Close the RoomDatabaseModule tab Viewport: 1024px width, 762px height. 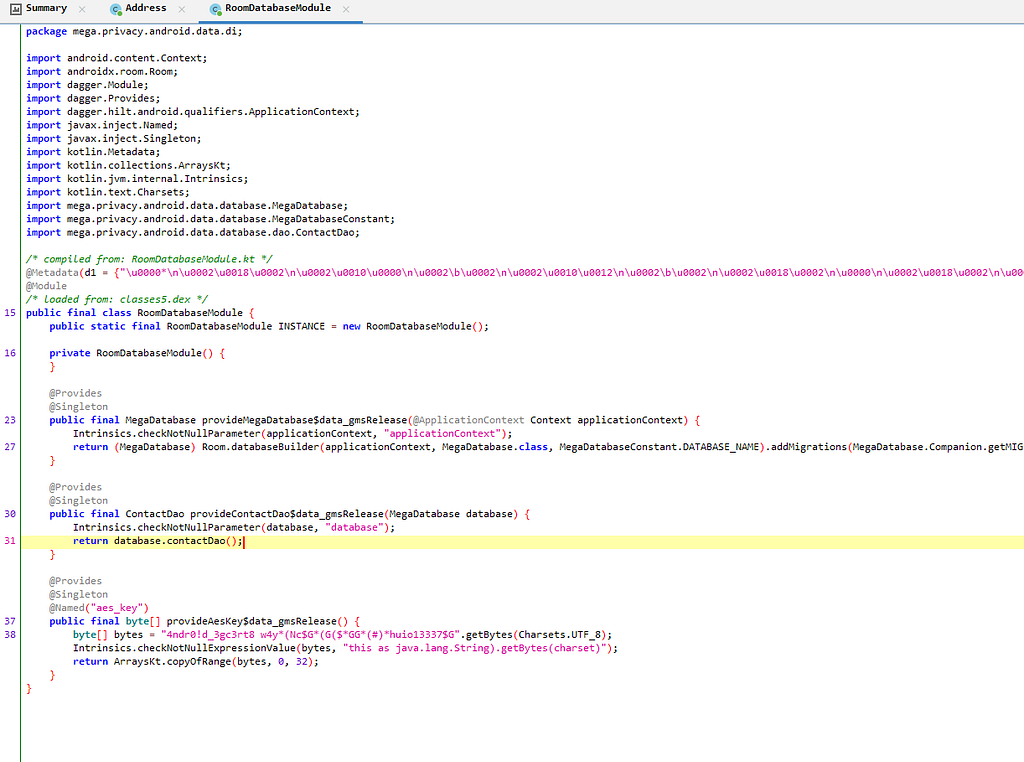pos(346,9)
